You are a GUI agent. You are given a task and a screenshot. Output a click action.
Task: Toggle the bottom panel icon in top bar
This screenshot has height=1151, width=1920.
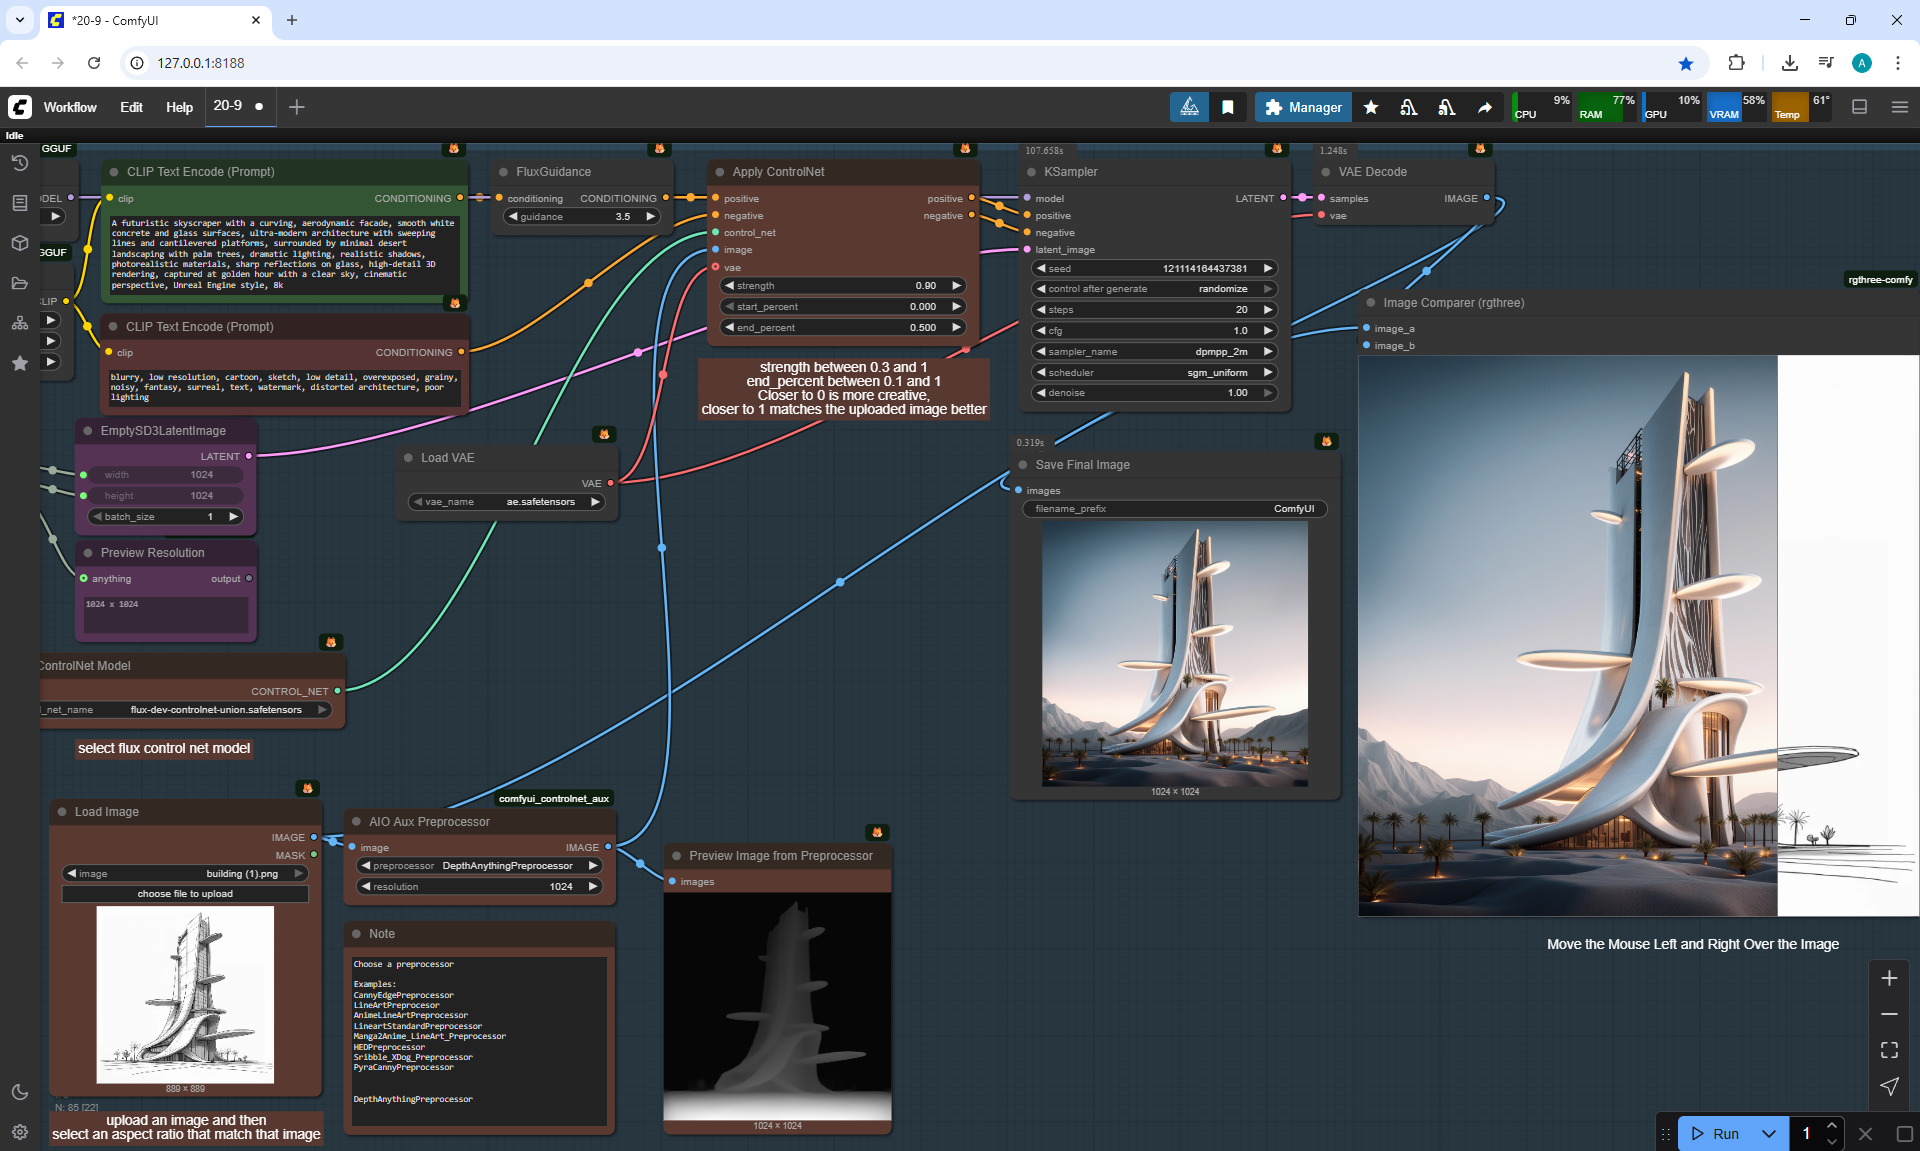pos(1859,107)
